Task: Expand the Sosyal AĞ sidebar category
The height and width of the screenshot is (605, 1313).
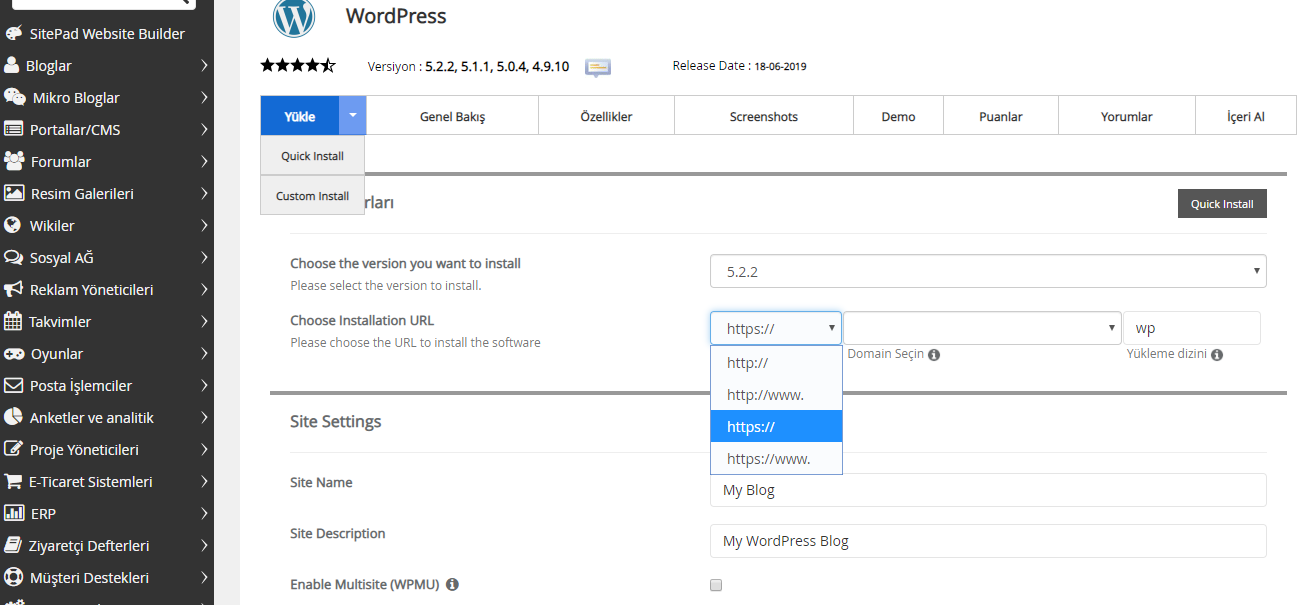Action: (203, 258)
